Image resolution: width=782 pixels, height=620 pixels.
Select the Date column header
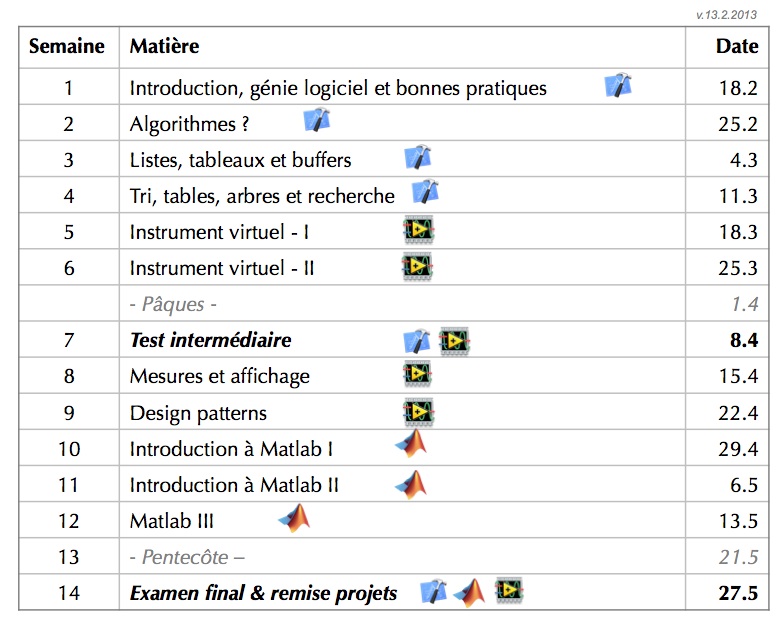pos(737,46)
